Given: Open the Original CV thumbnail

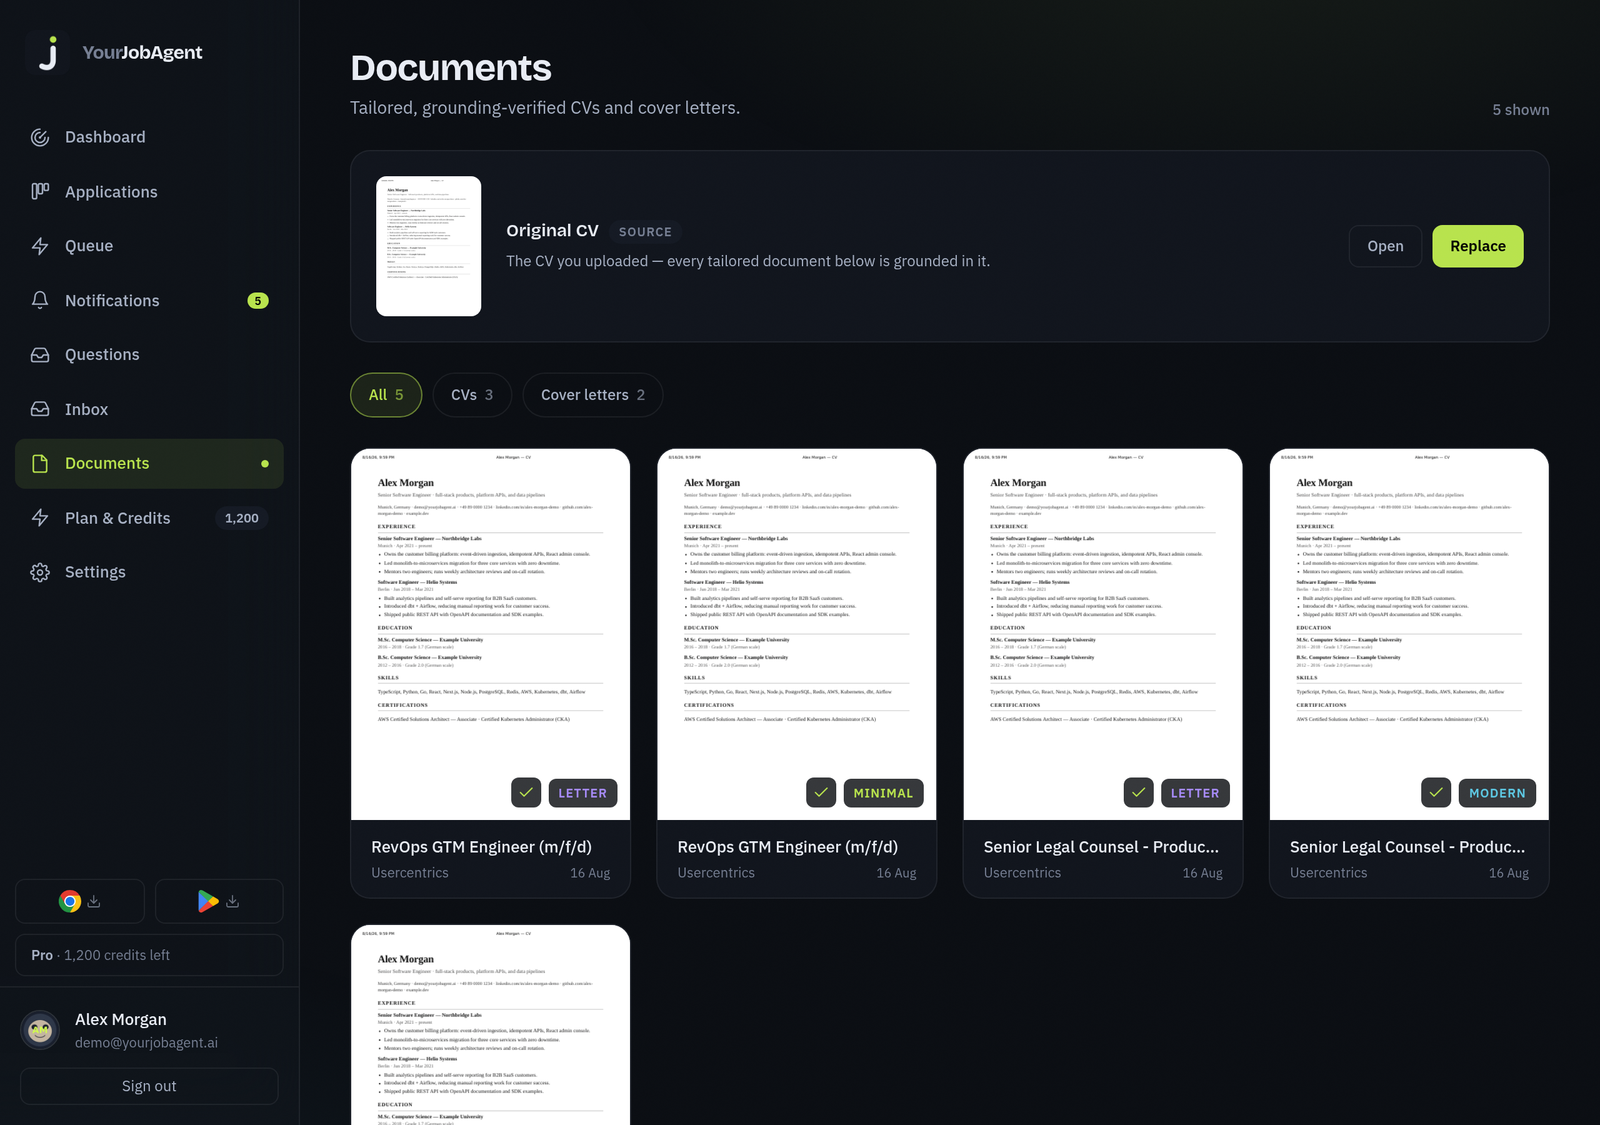Looking at the screenshot, I should click(x=429, y=246).
